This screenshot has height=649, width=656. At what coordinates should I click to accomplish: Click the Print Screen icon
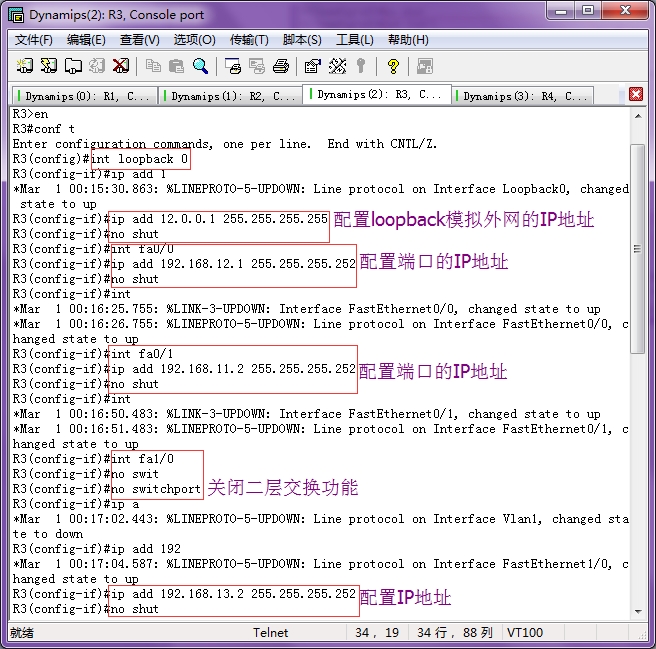233,66
